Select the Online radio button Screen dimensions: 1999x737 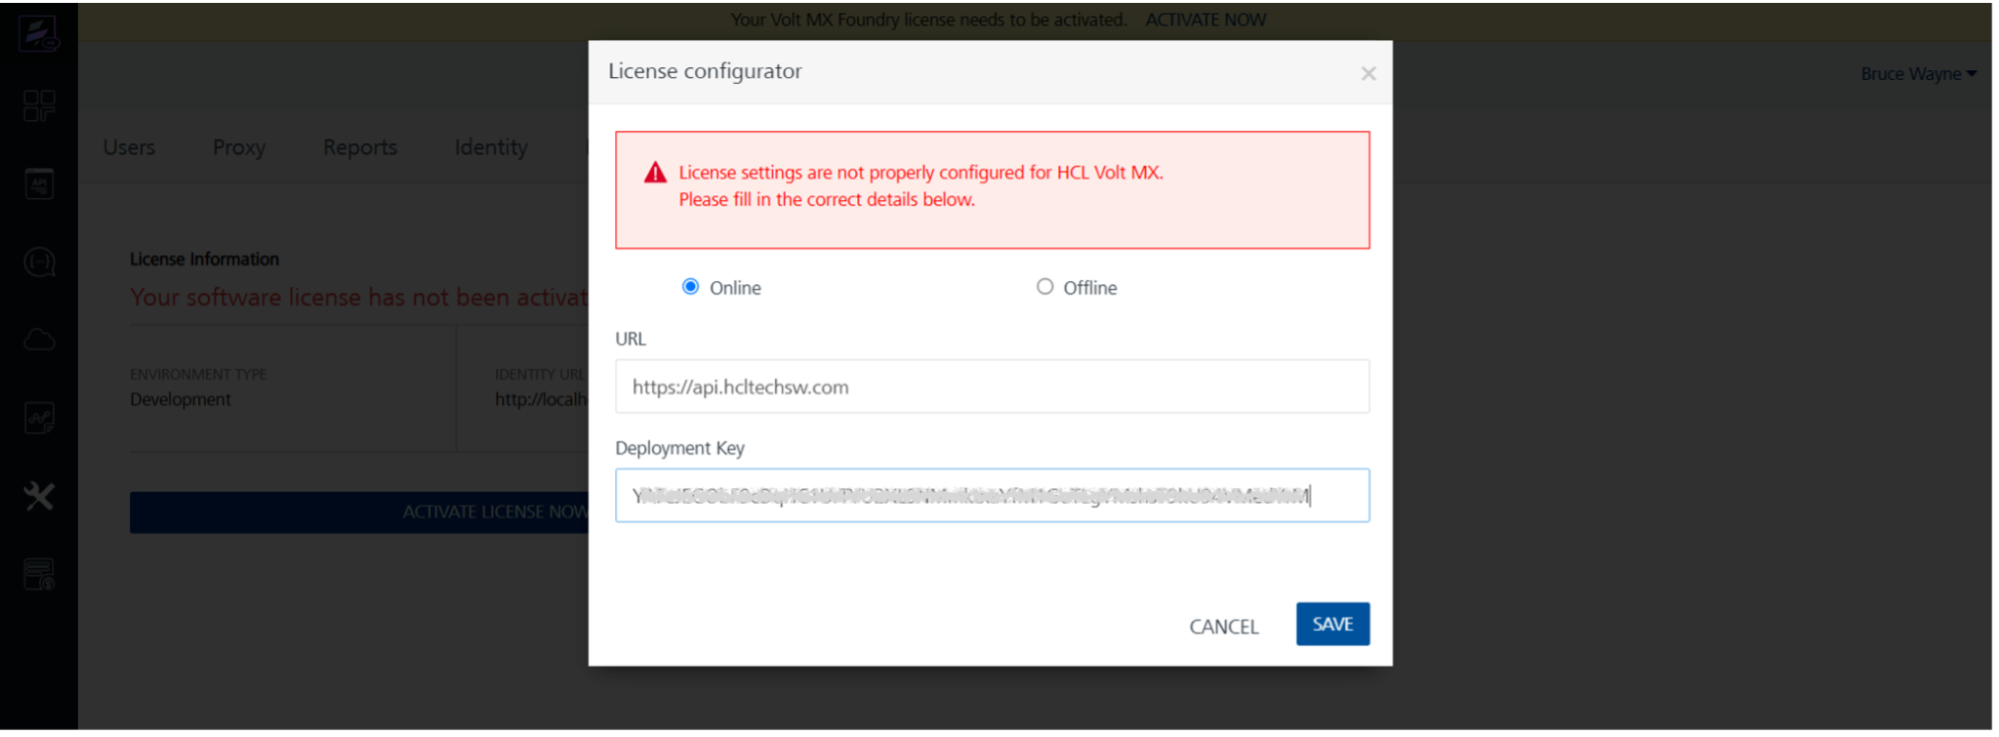690,287
